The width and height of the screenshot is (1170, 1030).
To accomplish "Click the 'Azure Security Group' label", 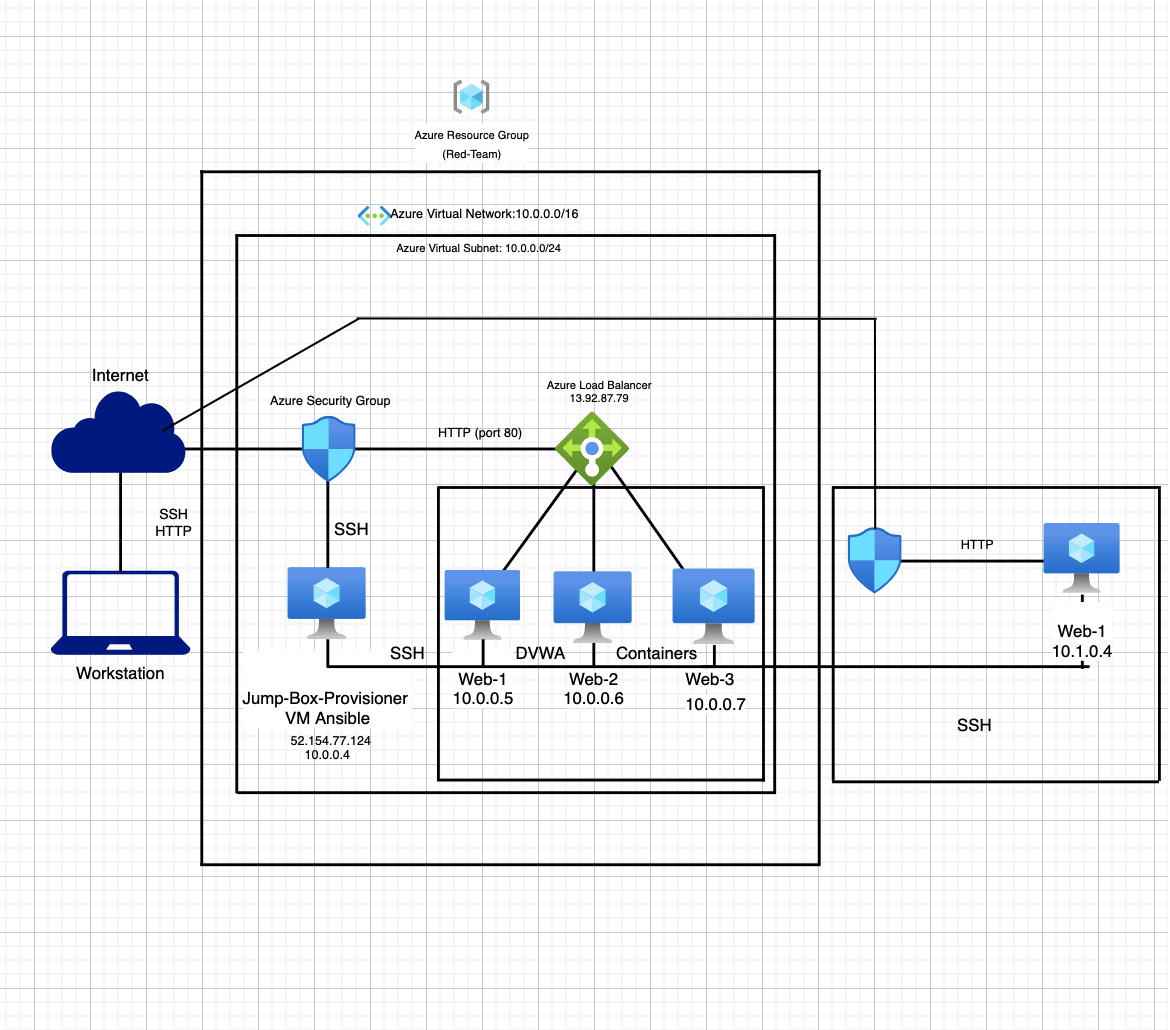I will 330,401.
